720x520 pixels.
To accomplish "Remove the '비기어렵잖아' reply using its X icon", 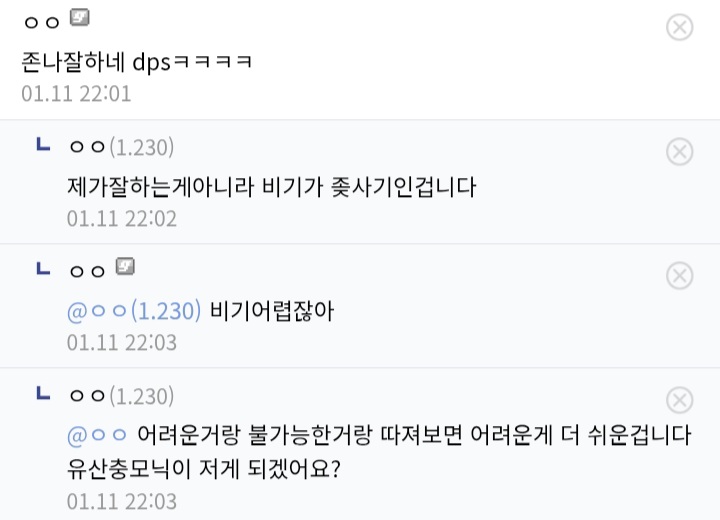I will click(x=679, y=275).
